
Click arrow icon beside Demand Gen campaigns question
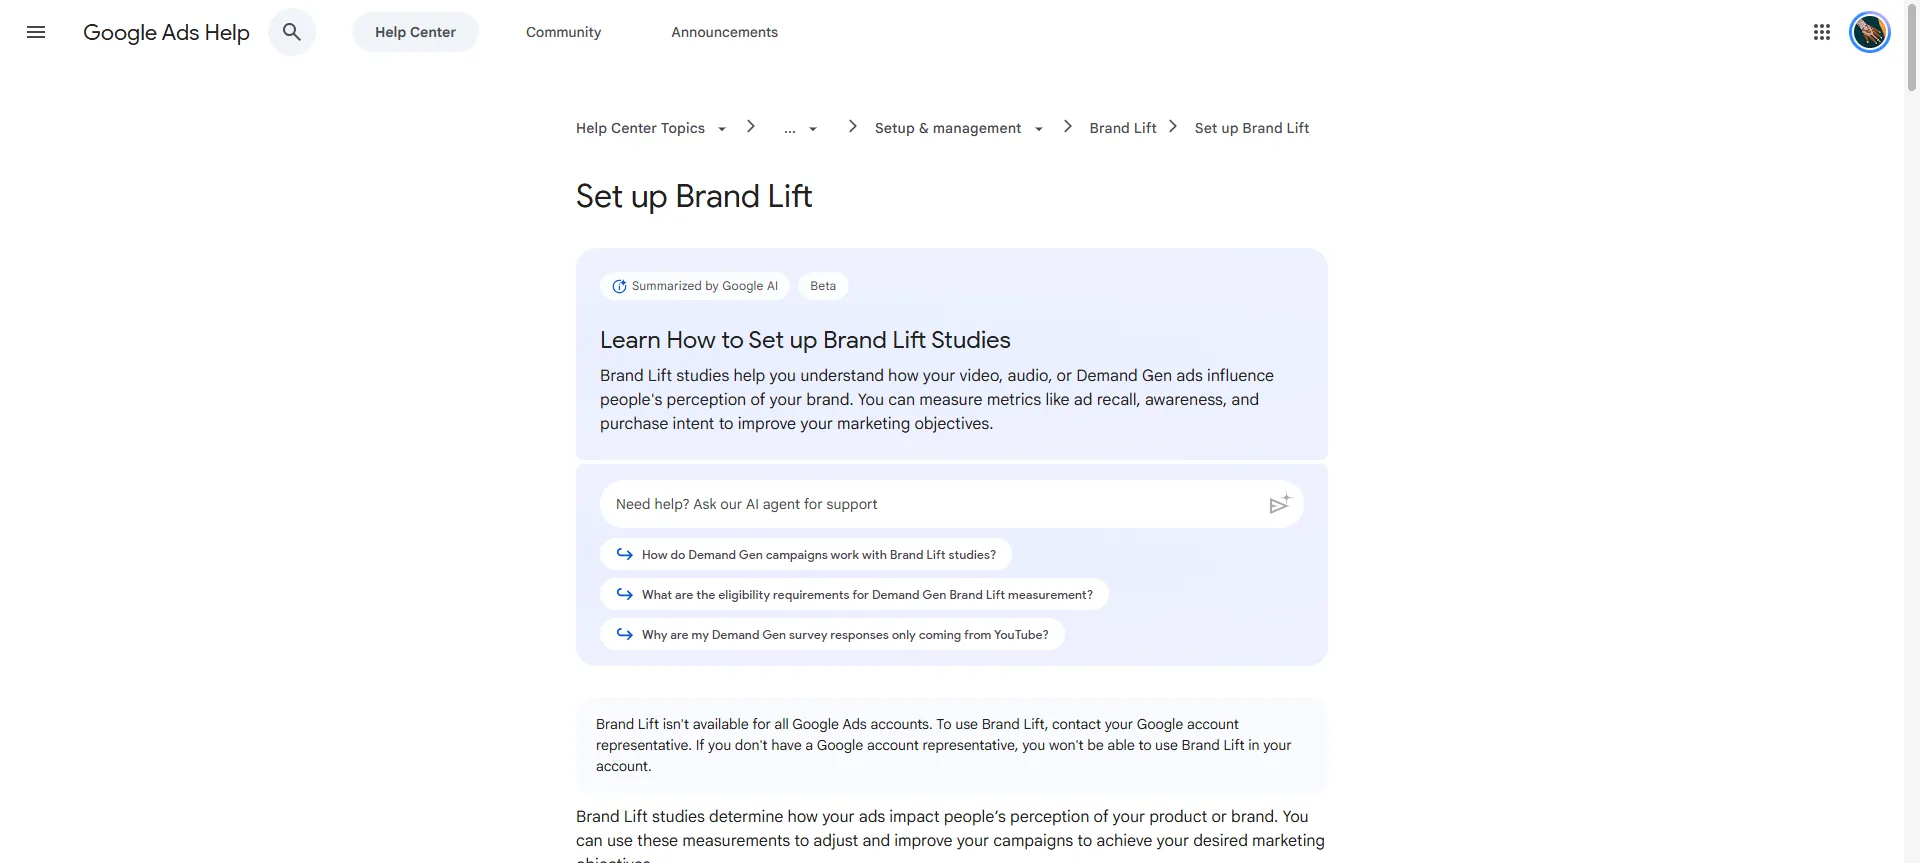click(624, 554)
